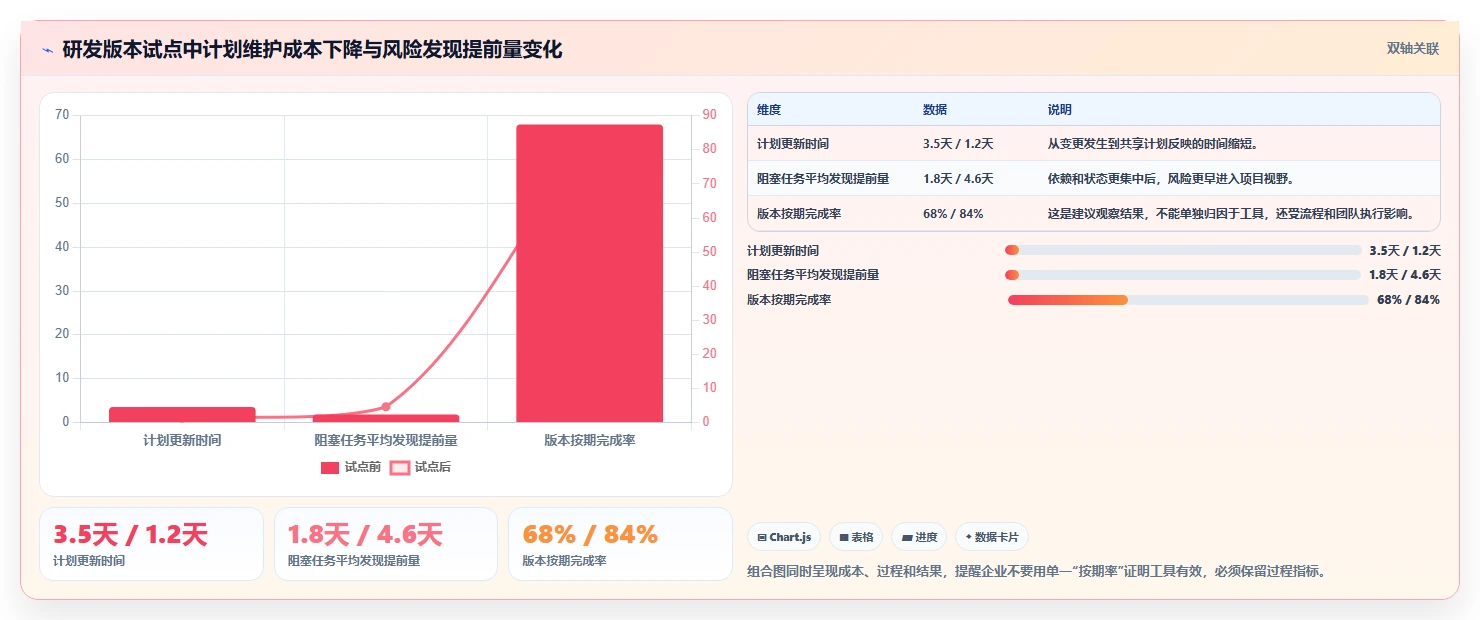Click the description starting 这是建议观察结果
The height and width of the screenshot is (620, 1480).
click(1231, 214)
